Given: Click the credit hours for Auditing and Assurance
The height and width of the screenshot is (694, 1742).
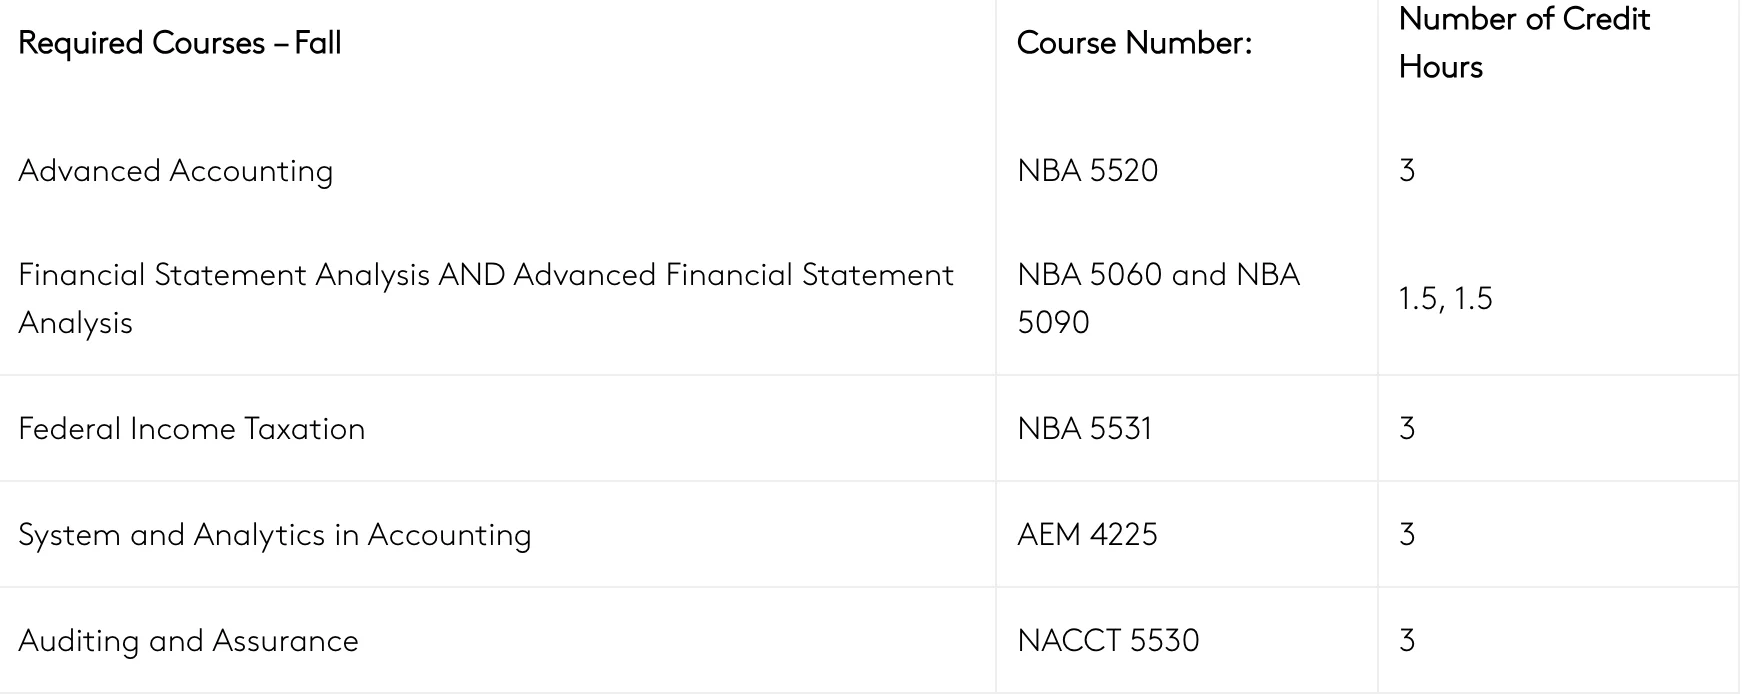Looking at the screenshot, I should 1407,641.
